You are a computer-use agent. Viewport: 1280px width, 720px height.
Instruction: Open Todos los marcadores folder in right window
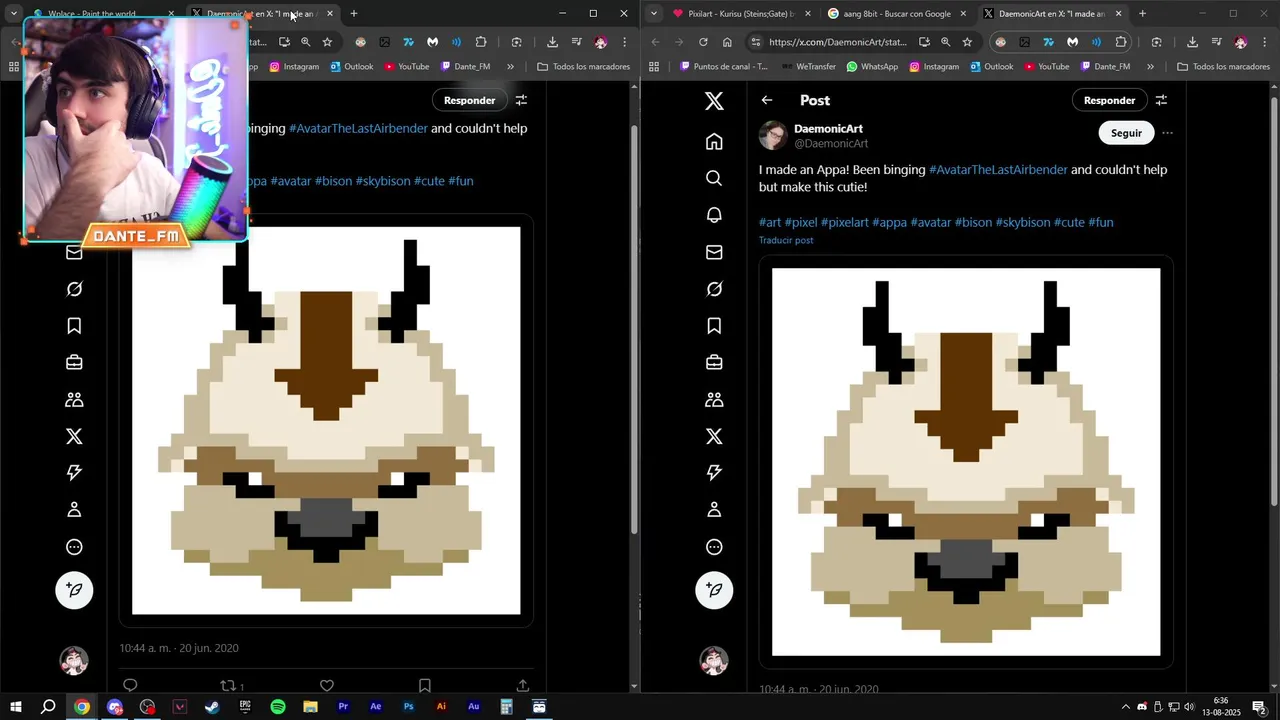(1223, 67)
